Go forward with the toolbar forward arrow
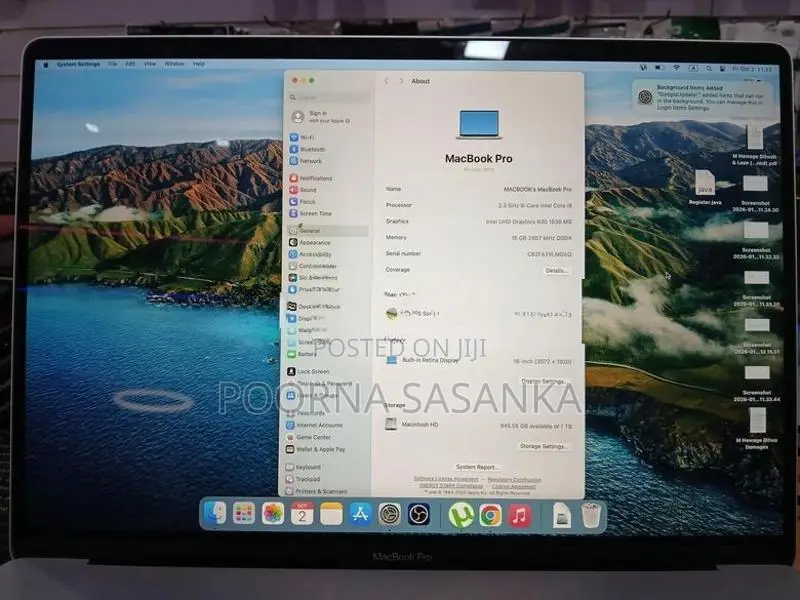The width and height of the screenshot is (800, 600). (x=401, y=81)
